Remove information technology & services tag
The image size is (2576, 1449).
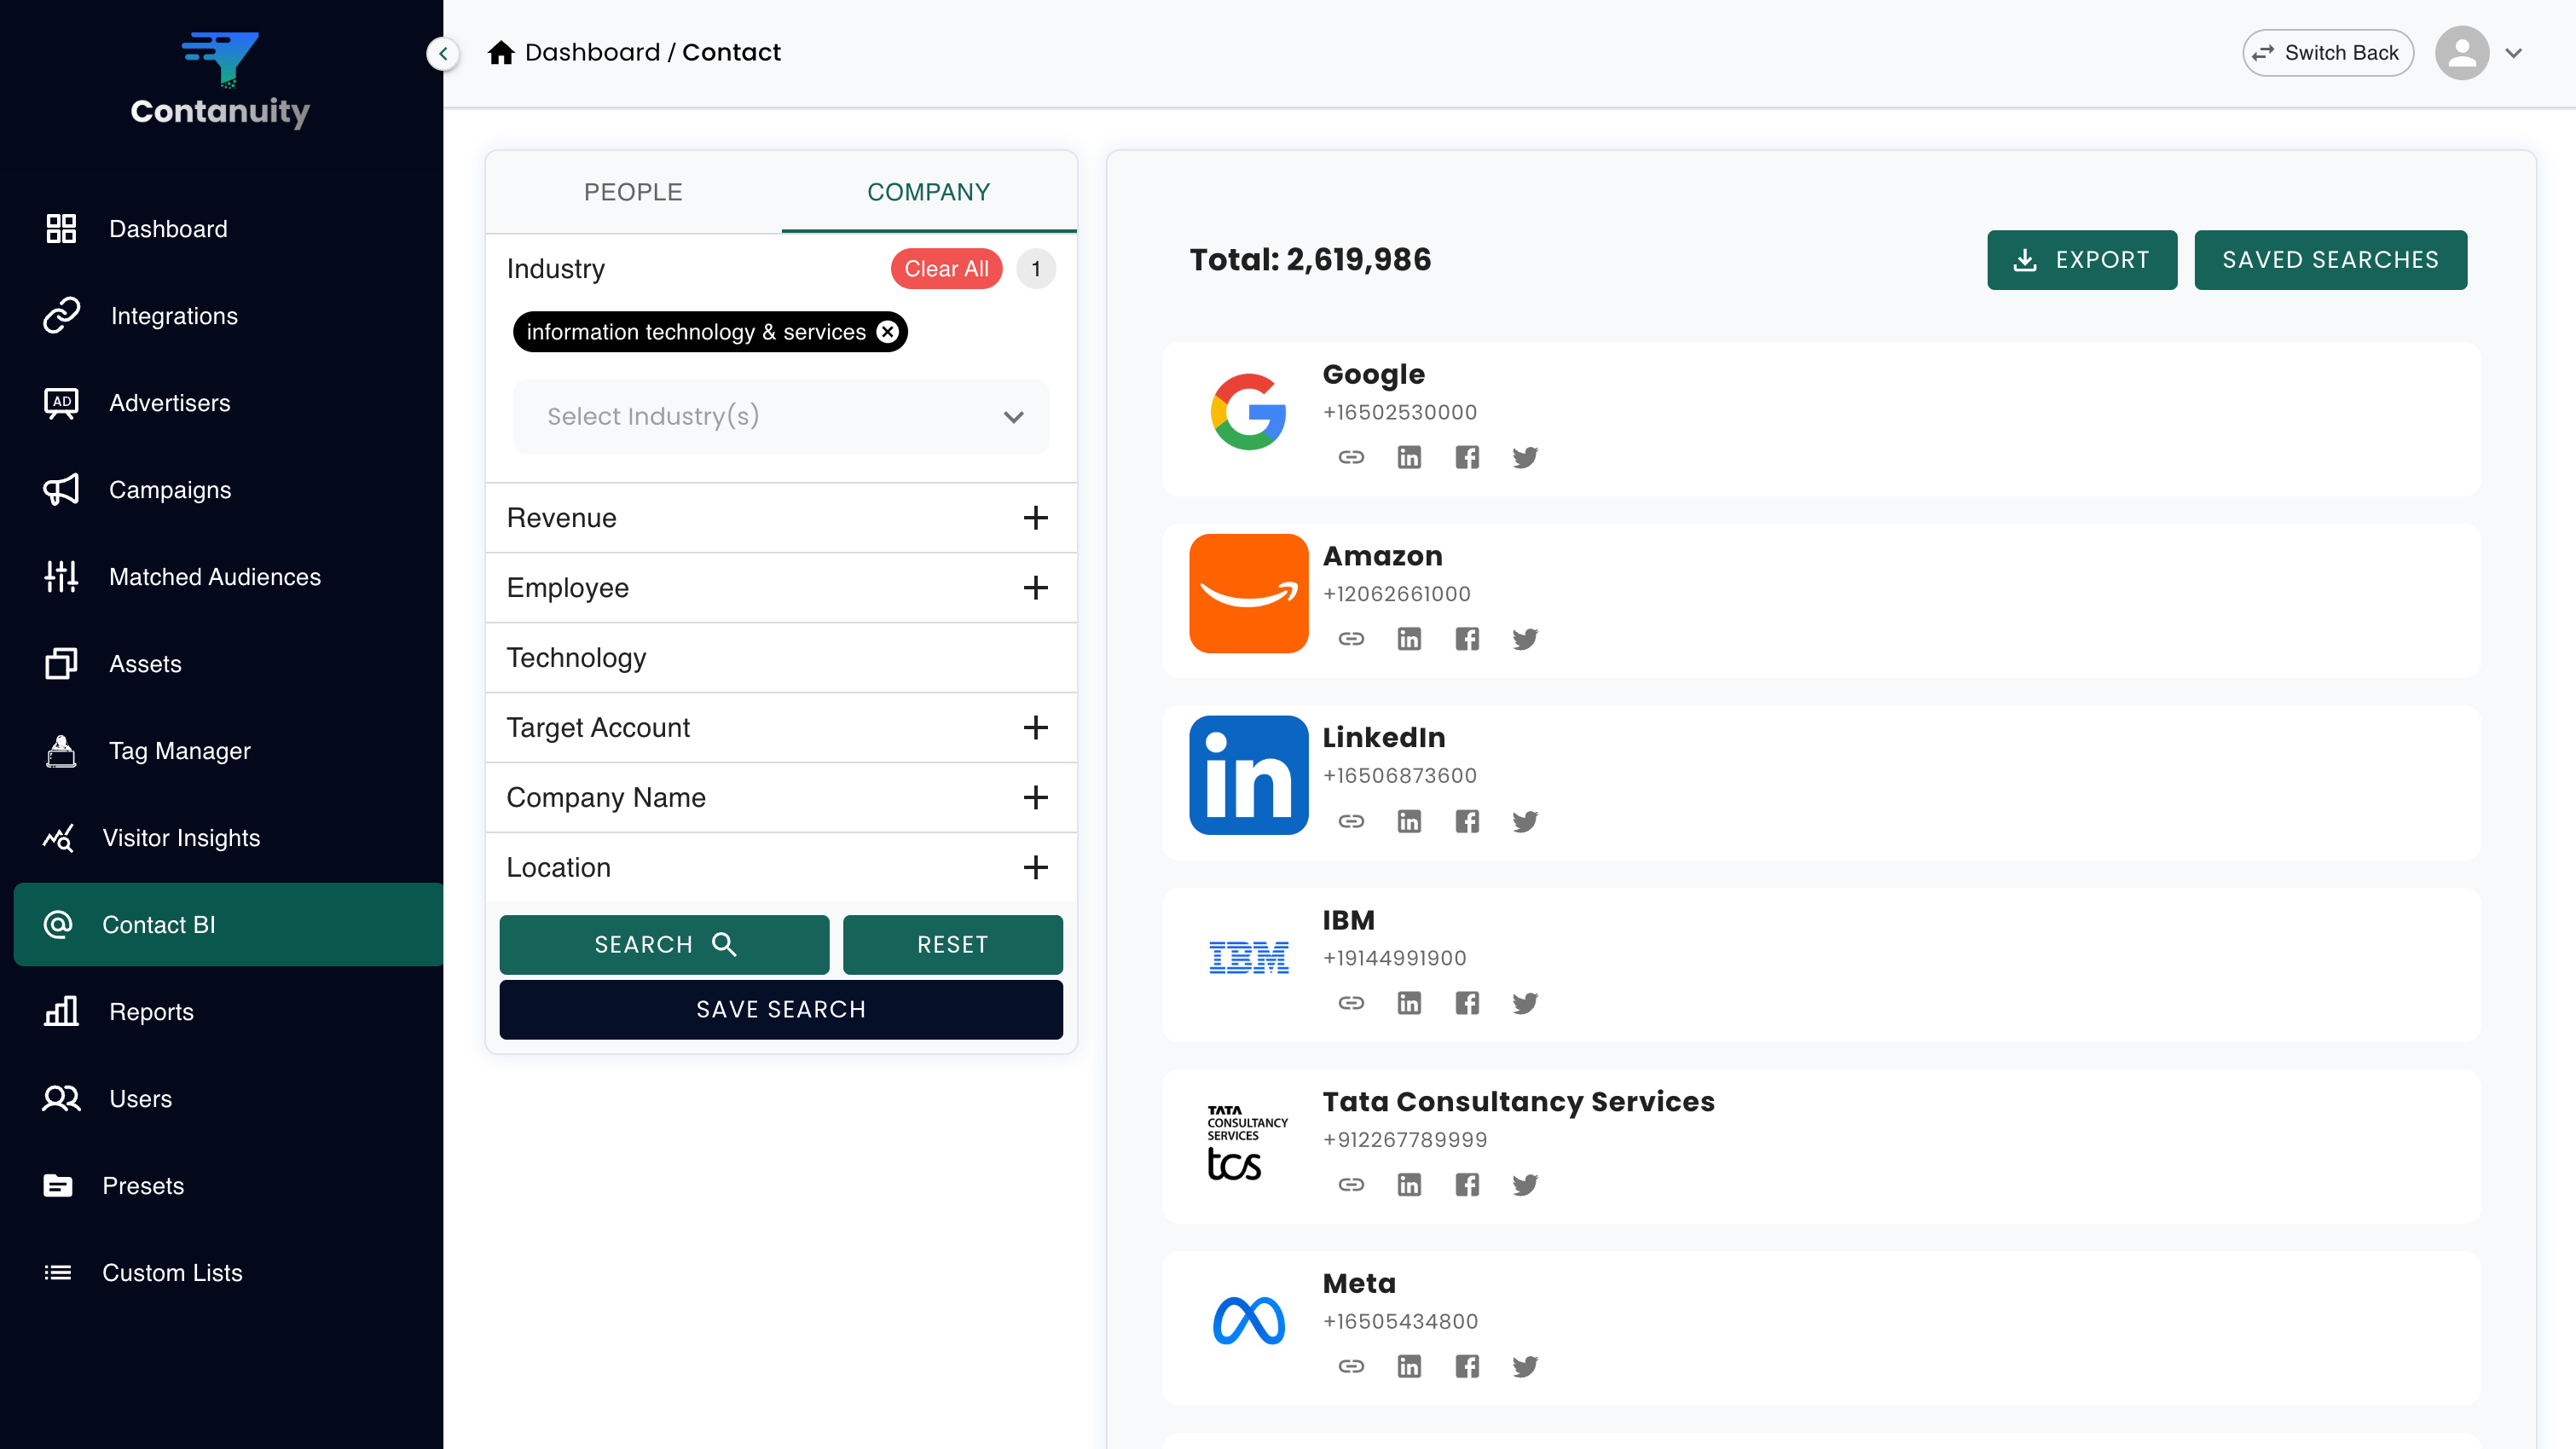[x=887, y=332]
